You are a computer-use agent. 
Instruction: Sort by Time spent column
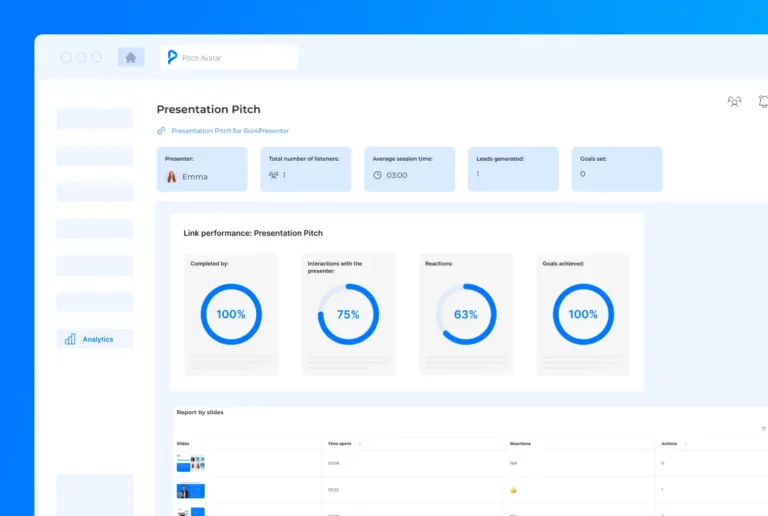click(359, 443)
